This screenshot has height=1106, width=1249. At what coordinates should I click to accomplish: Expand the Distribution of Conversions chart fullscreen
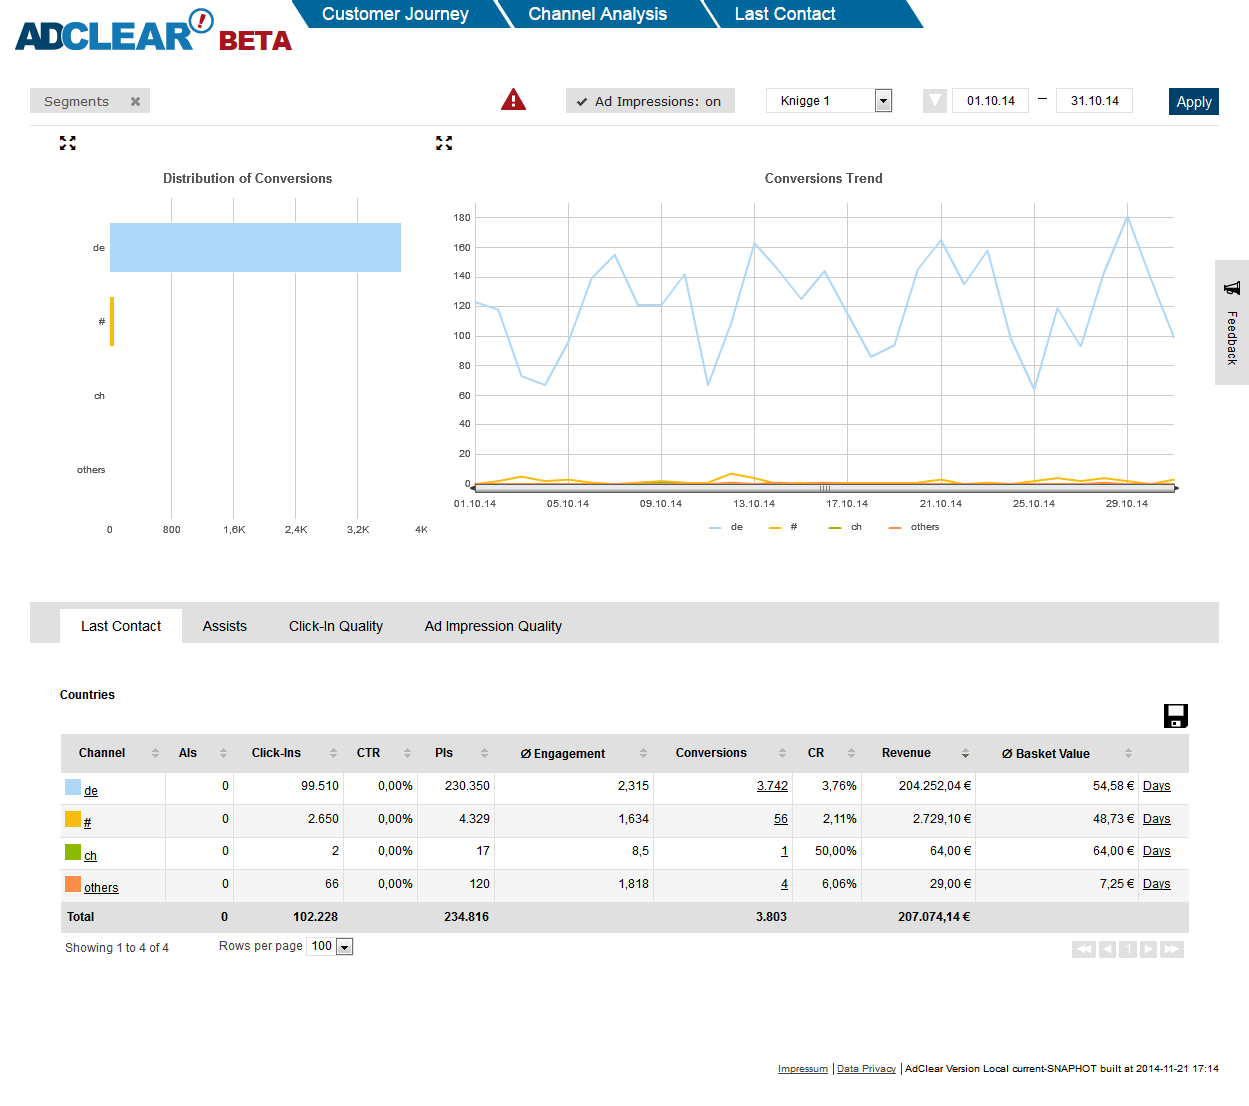67,143
